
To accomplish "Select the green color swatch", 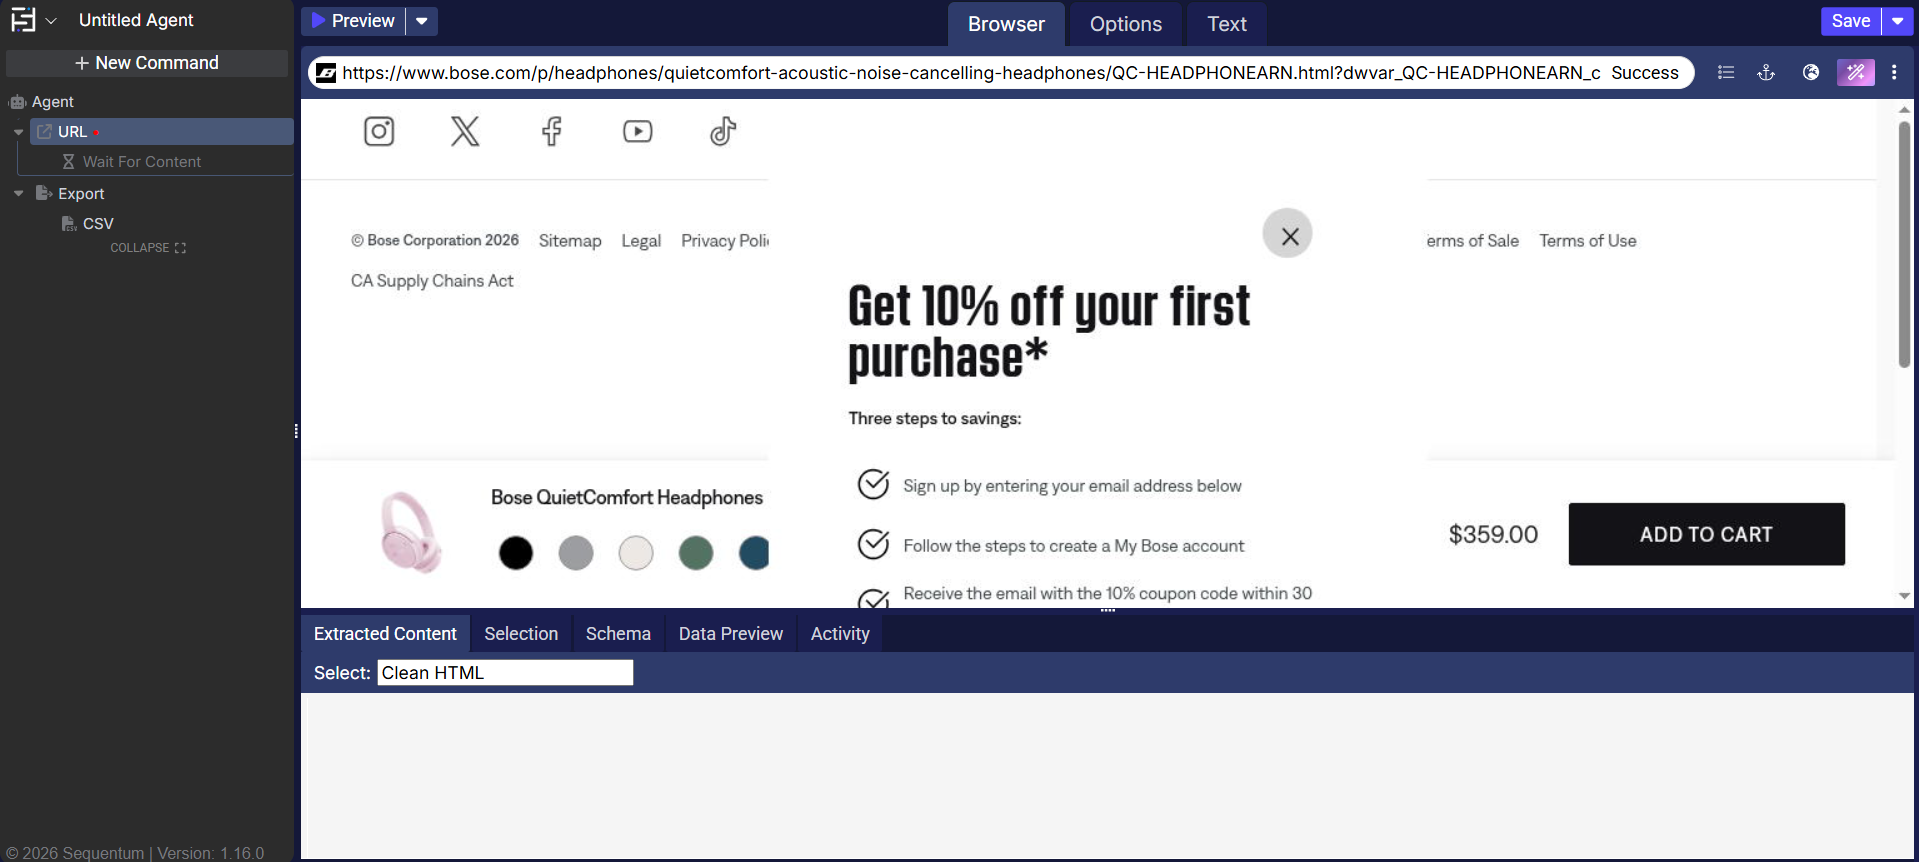I will pyautogui.click(x=696, y=552).
